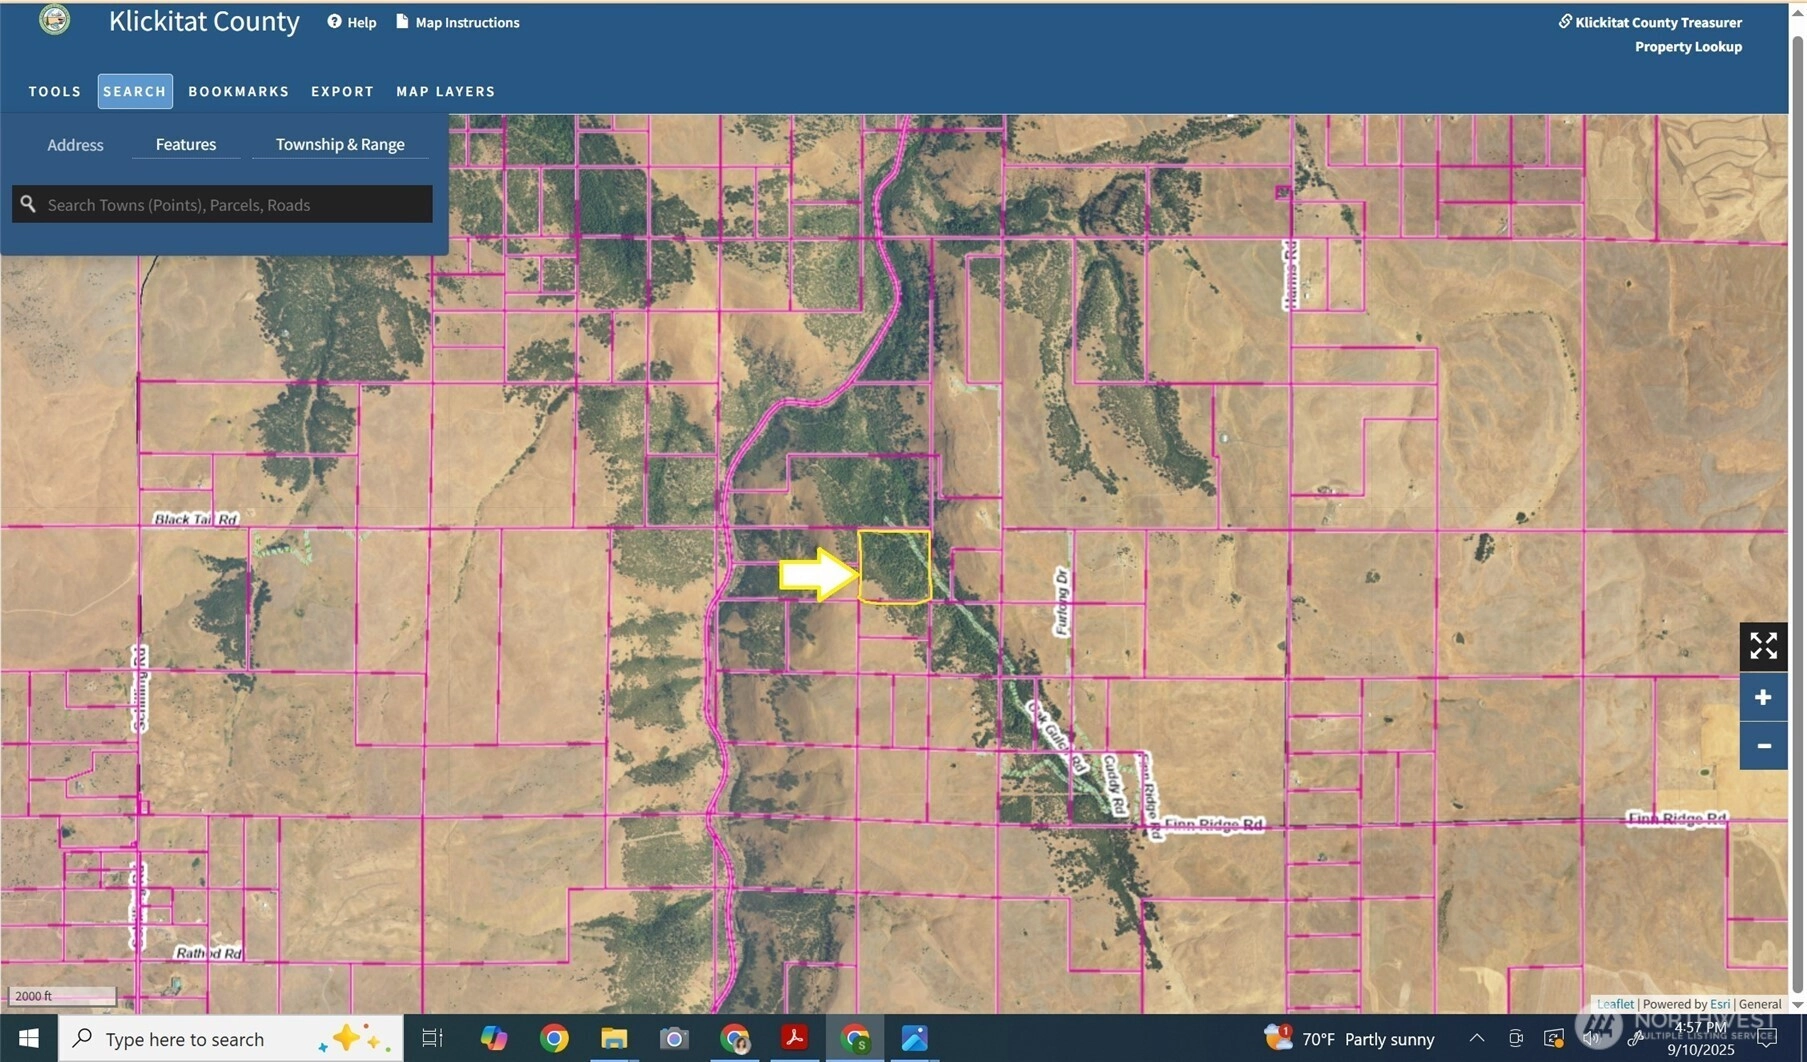Viewport: 1807px width, 1062px height.
Task: Select the Bookmarks menu item
Action: pos(238,91)
